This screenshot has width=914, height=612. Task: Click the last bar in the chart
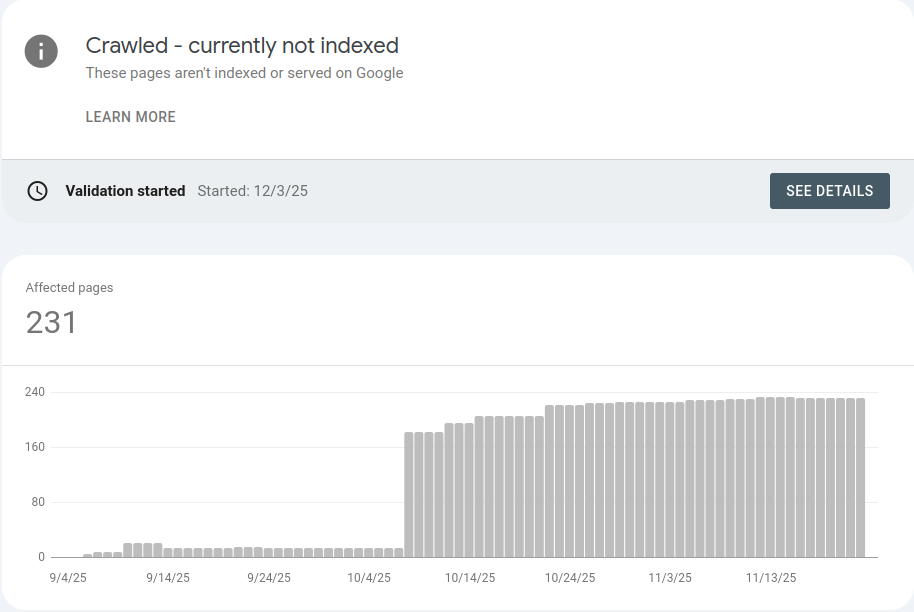coord(860,478)
